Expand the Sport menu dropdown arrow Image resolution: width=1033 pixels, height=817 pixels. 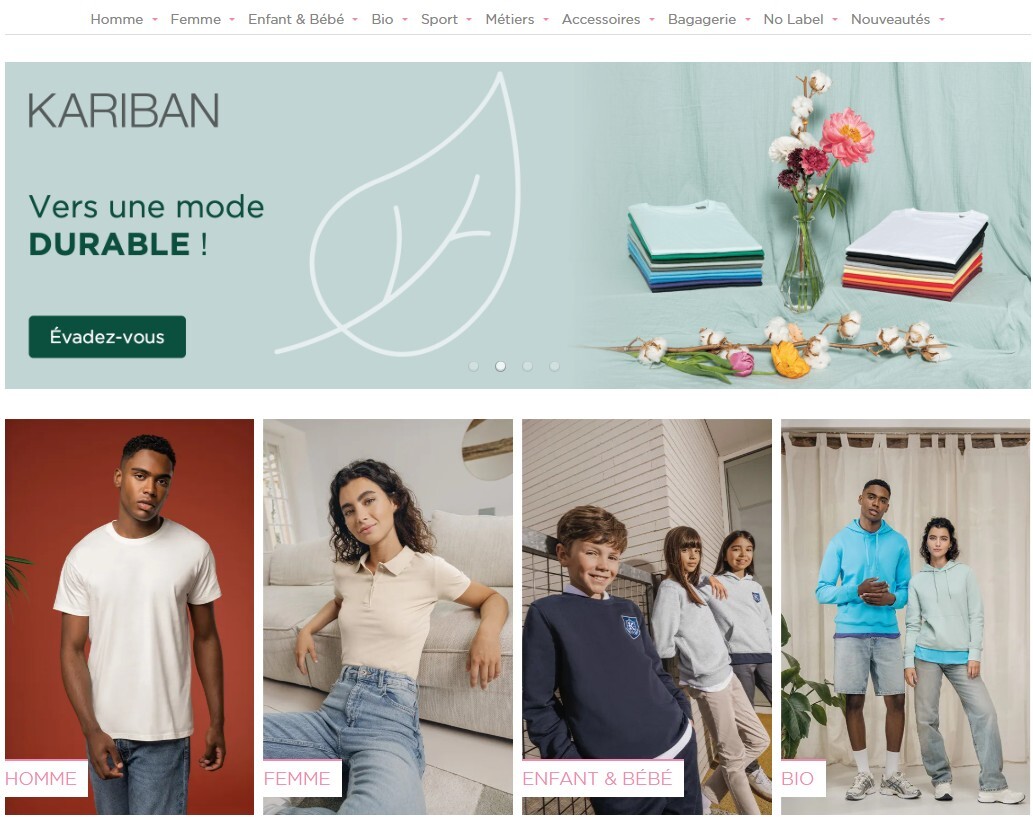click(x=469, y=20)
